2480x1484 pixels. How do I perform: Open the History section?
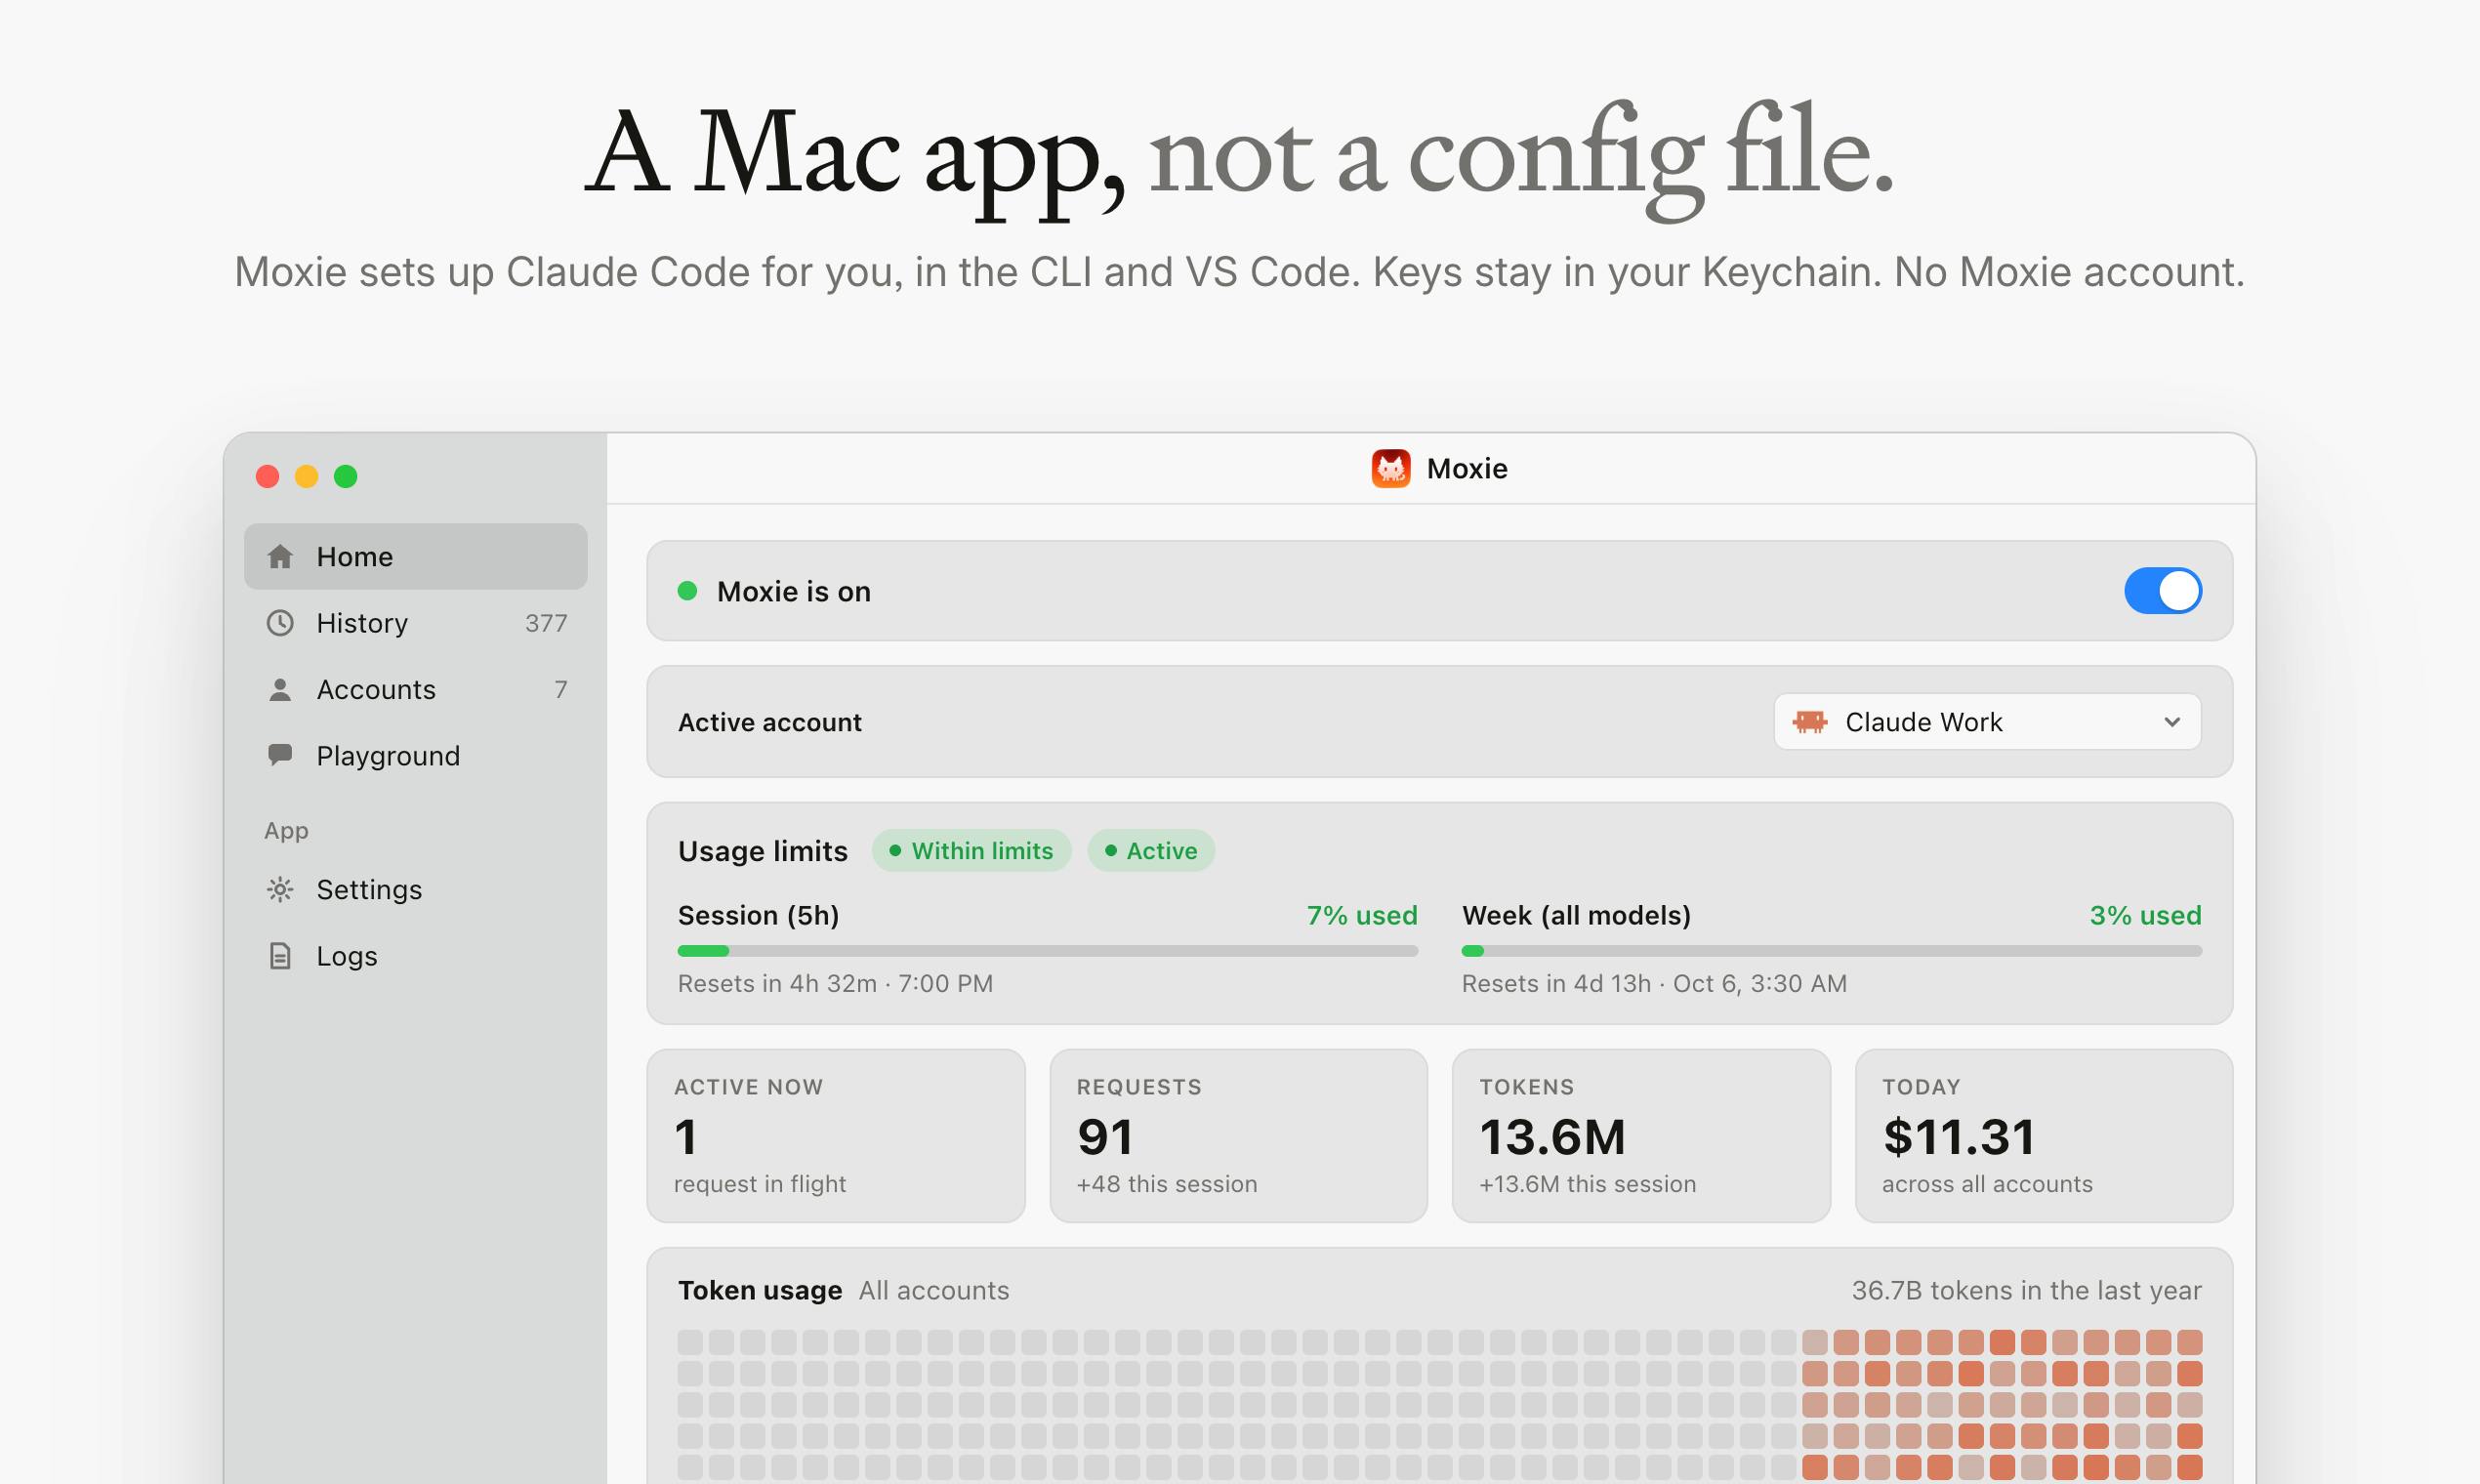pyautogui.click(x=415, y=623)
